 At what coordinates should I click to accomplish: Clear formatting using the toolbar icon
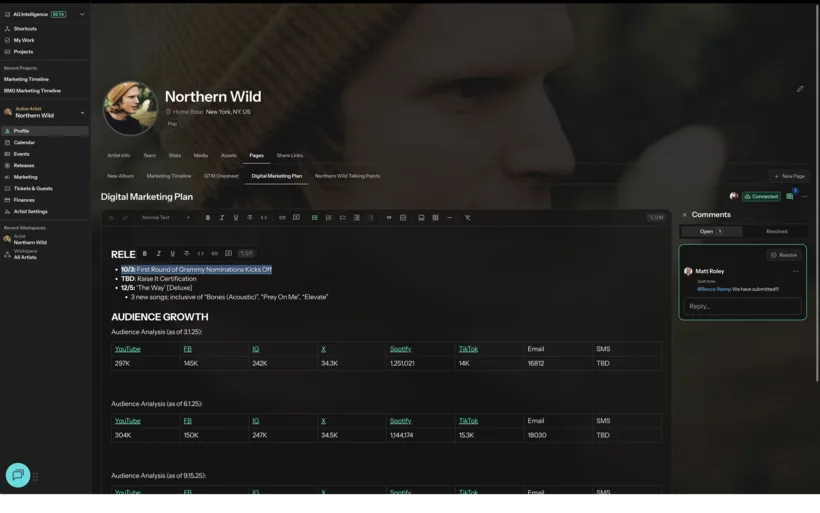(x=468, y=218)
